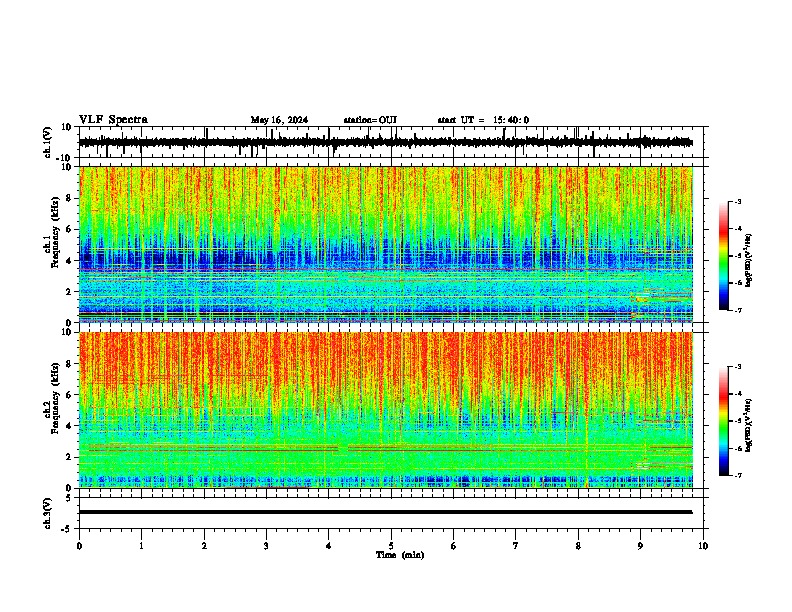This screenshot has height=612, width=792.
Task: Click the ch.3 flat voltage trace
Action: (x=385, y=512)
